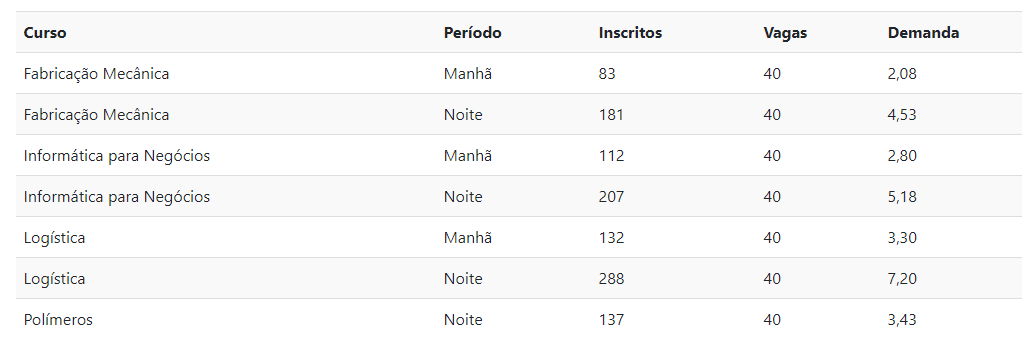Viewport: 1022px width, 361px height.
Task: Click the Curso column header
Action: pos(45,33)
